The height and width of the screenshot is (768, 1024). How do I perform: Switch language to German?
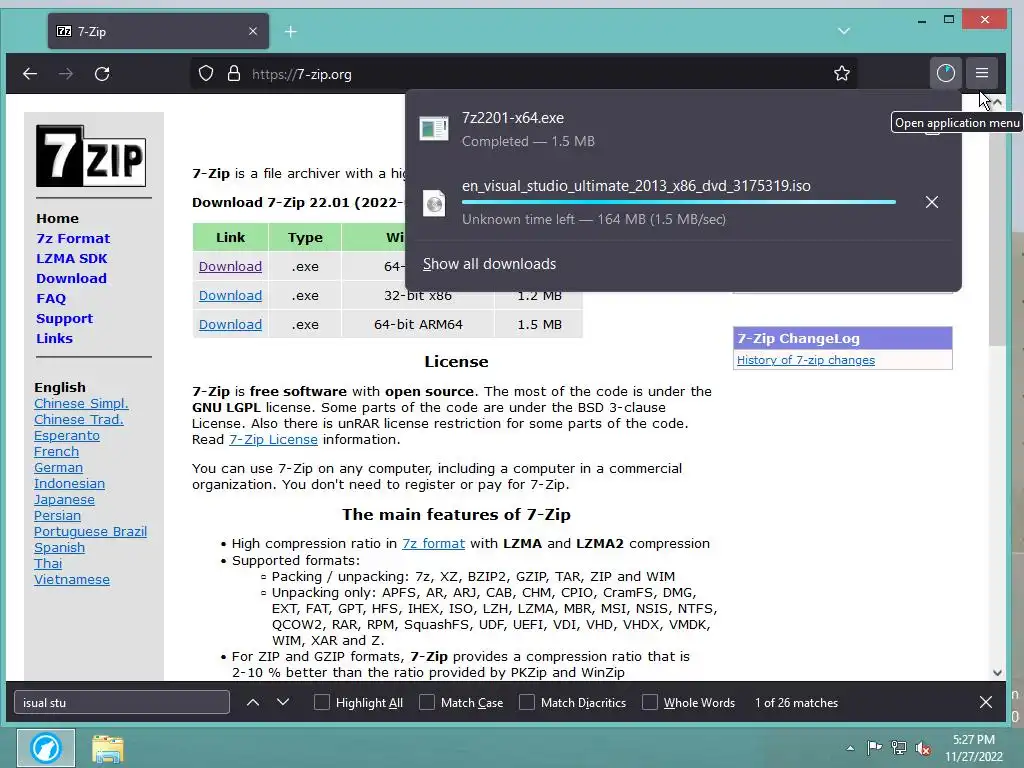click(59, 468)
